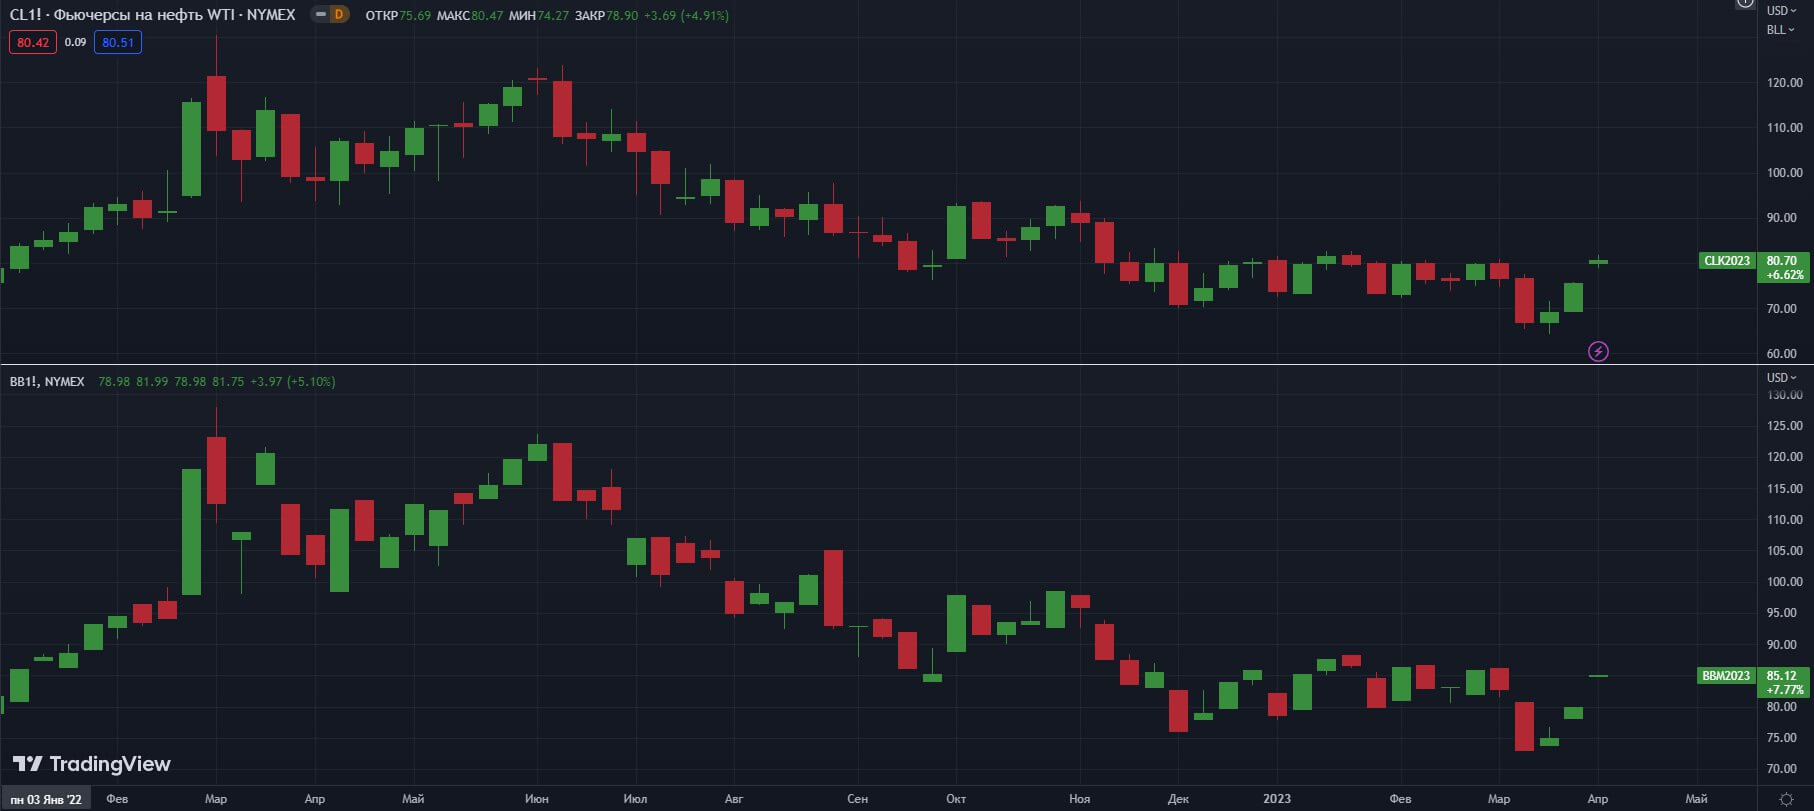Click the Окт label on time axis

pyautogui.click(x=956, y=799)
